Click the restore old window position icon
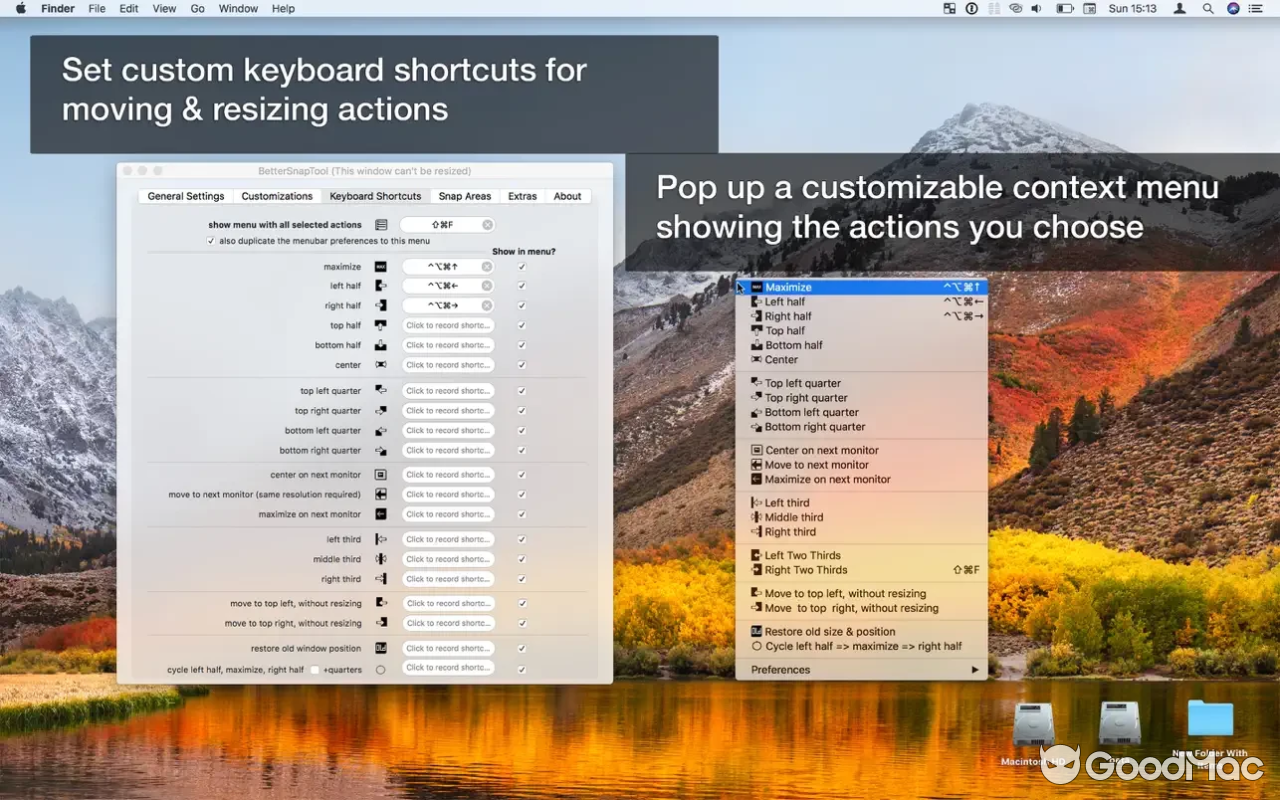This screenshot has width=1280, height=800. tap(382, 647)
